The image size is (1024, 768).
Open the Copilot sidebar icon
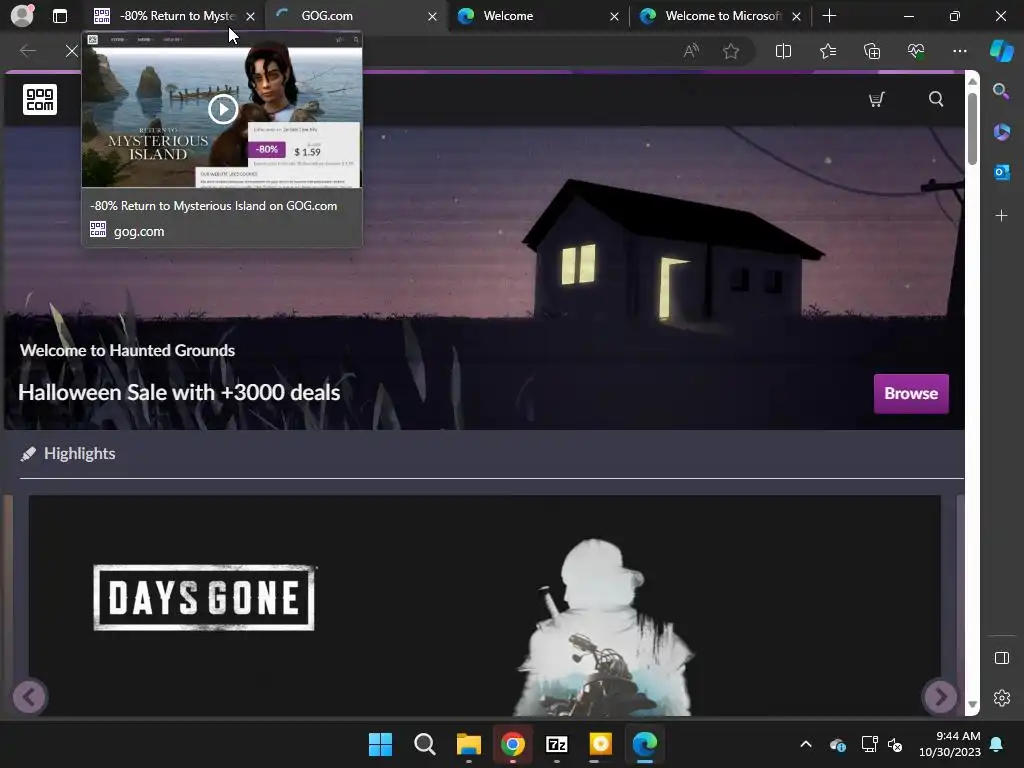coord(1001,51)
